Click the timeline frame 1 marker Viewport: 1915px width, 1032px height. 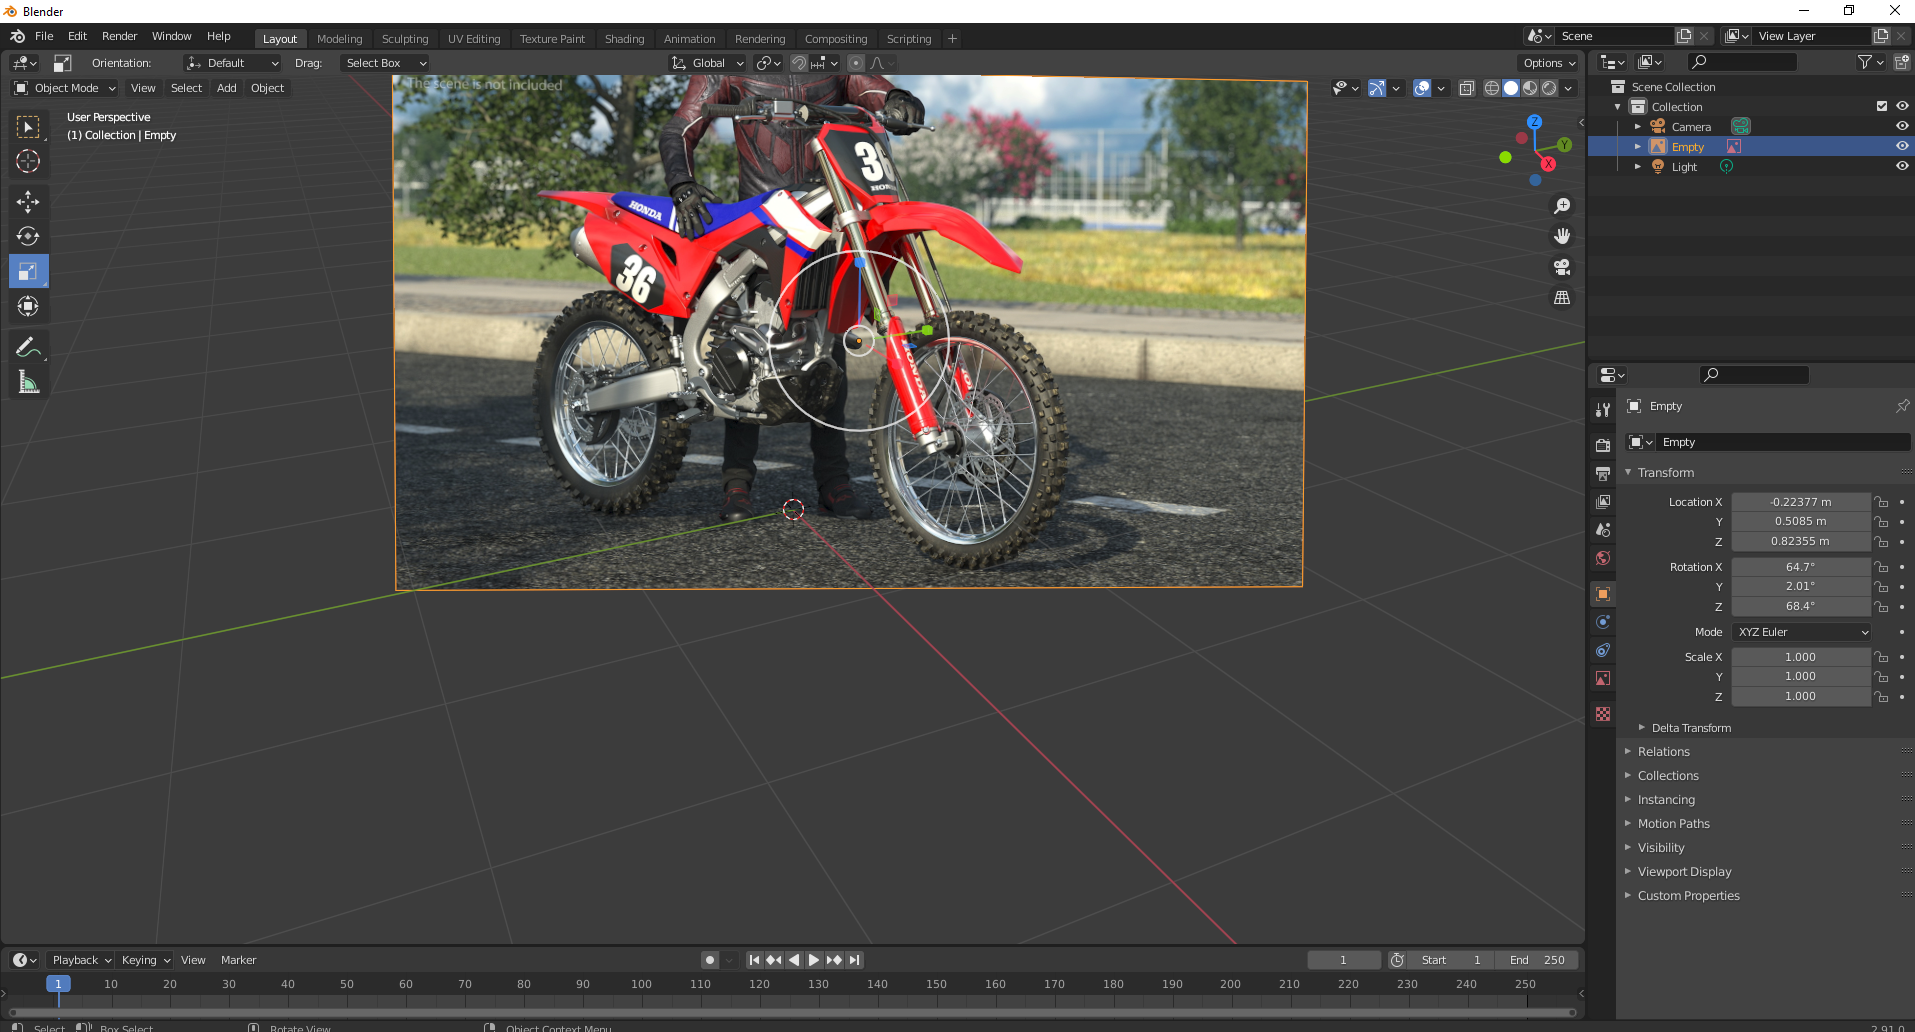pyautogui.click(x=58, y=984)
